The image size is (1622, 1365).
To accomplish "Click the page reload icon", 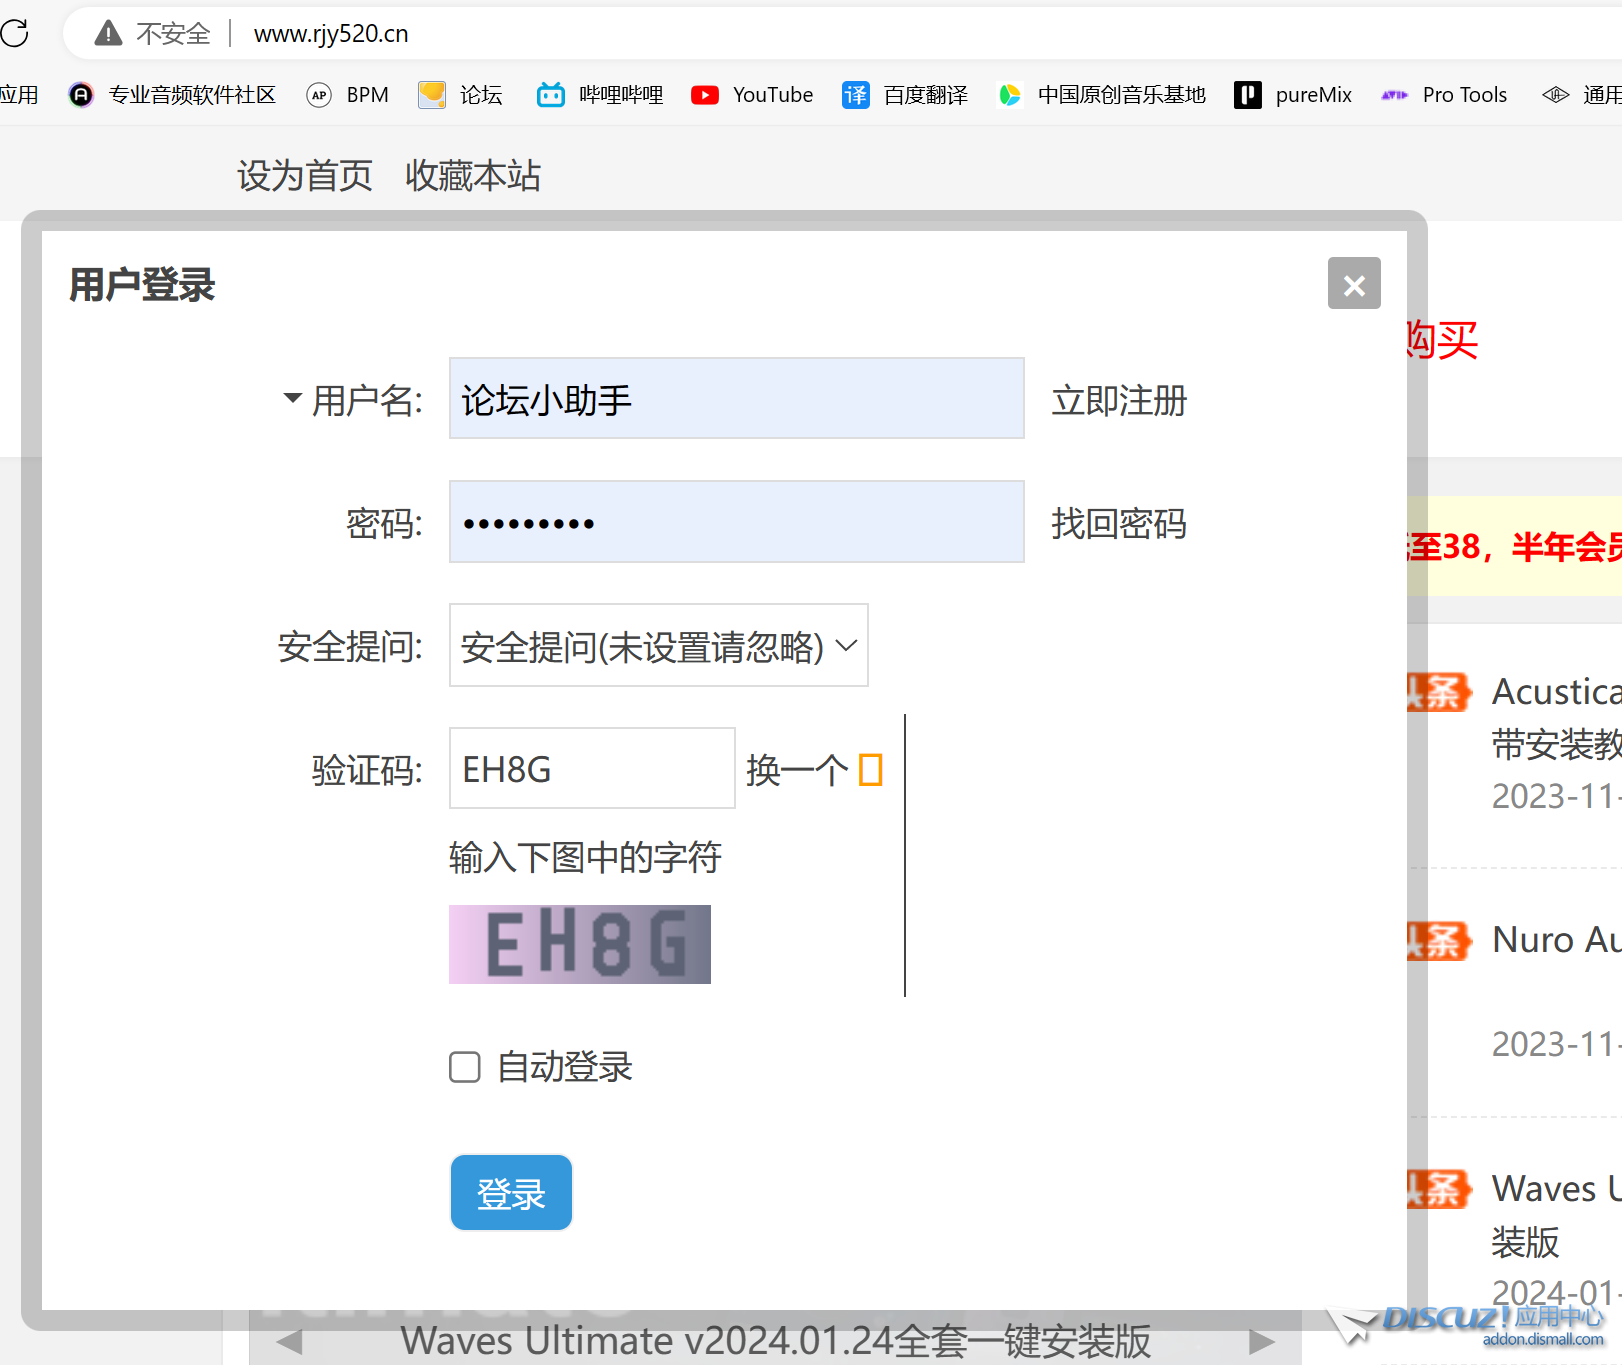I will click(x=16, y=33).
